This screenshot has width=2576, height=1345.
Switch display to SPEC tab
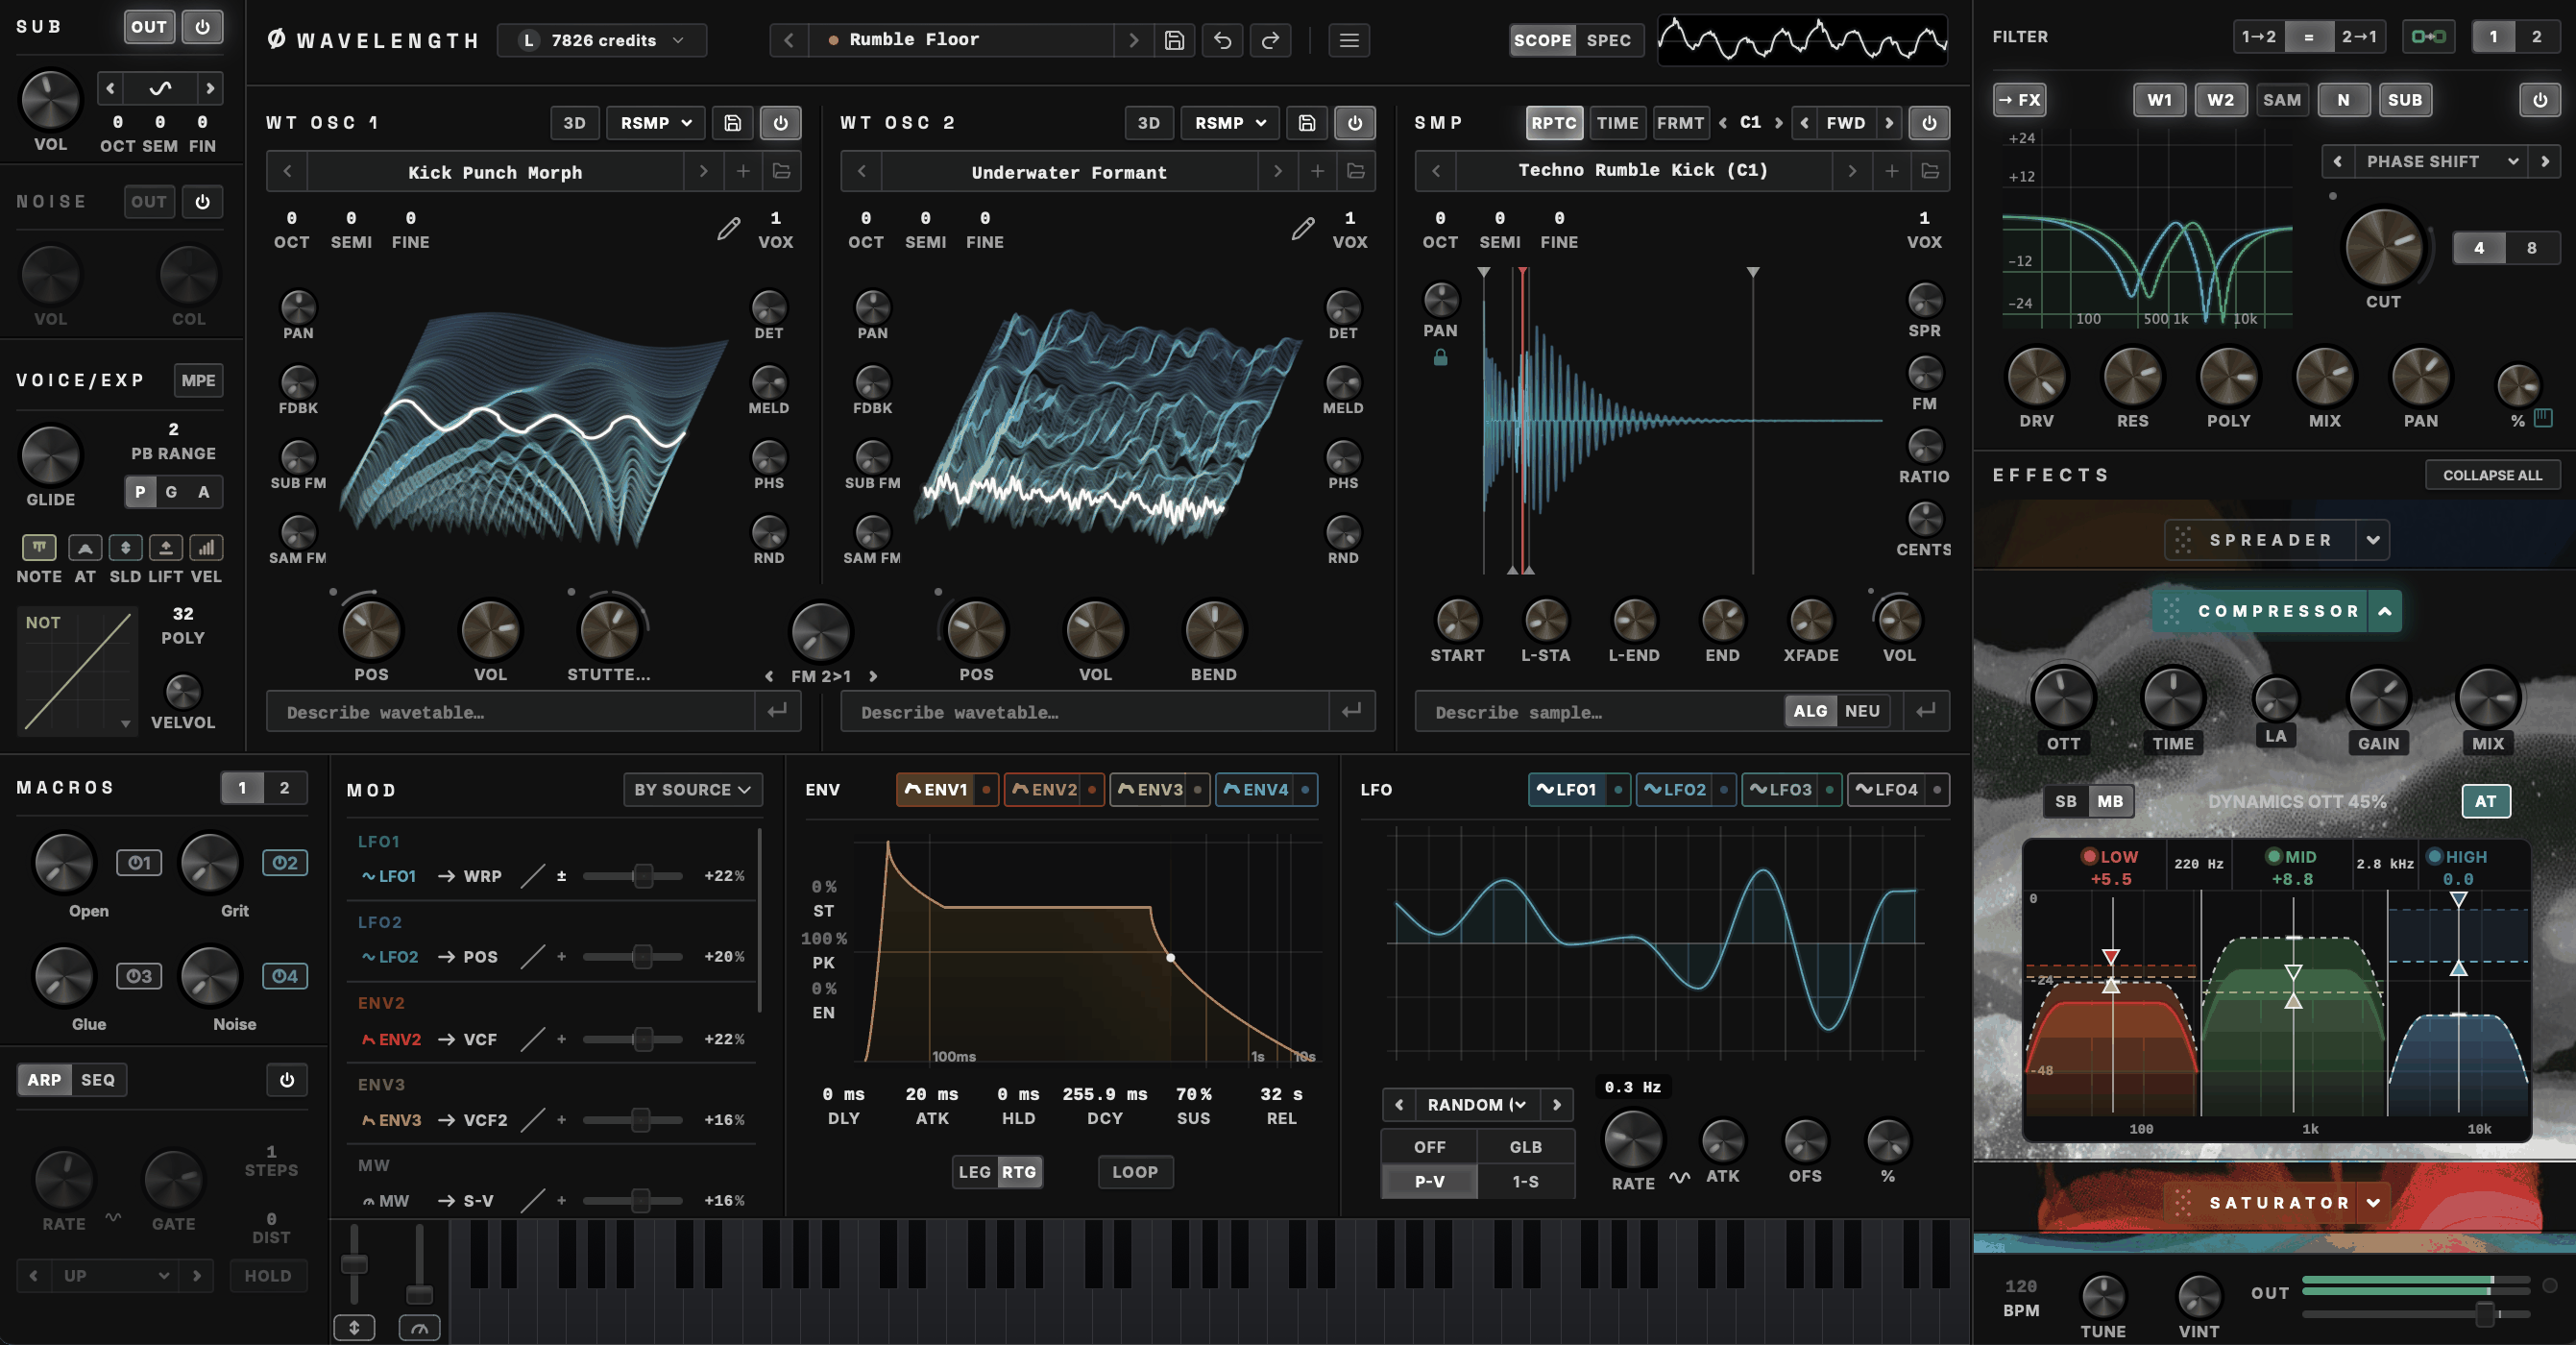click(x=1608, y=40)
